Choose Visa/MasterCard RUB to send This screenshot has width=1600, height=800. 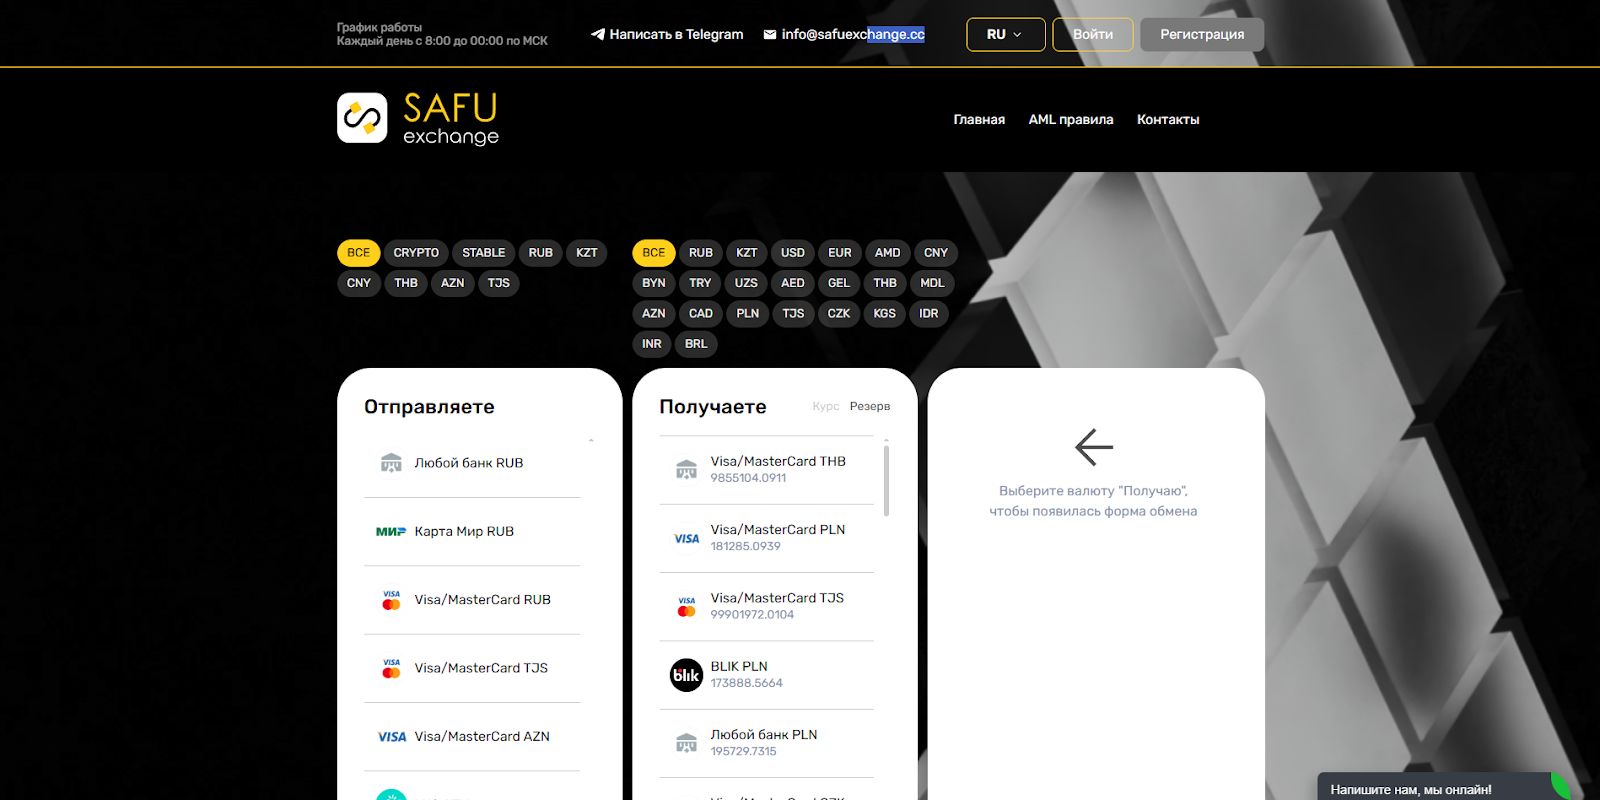tap(472, 600)
